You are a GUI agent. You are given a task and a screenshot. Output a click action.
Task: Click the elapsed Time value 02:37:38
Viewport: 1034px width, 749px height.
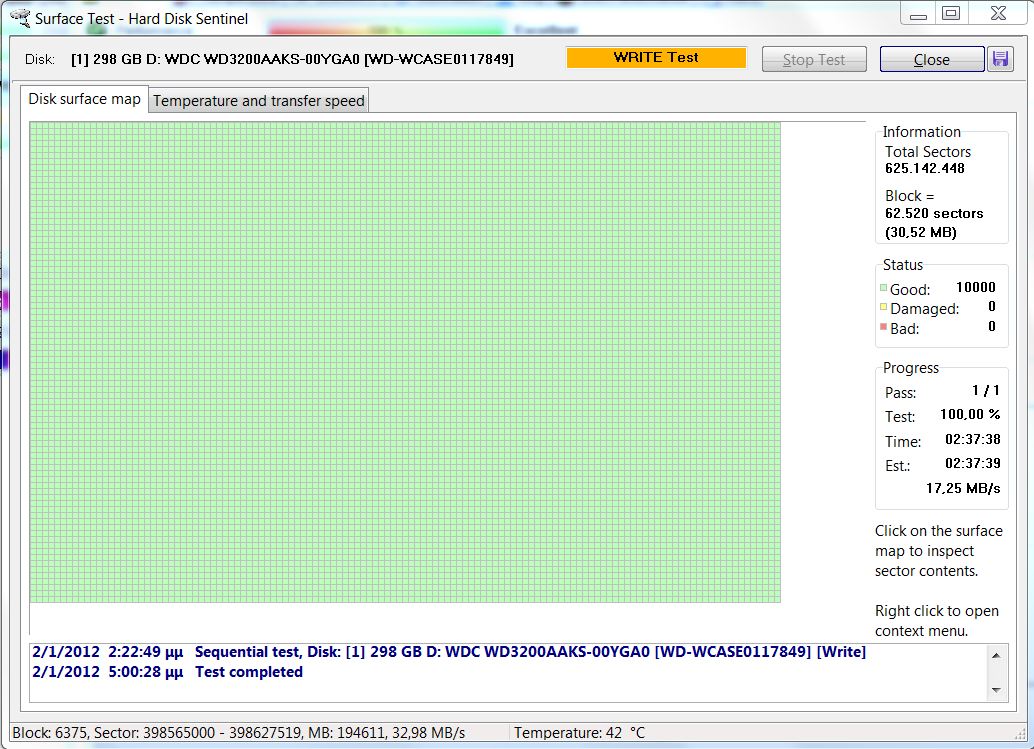coord(973,439)
